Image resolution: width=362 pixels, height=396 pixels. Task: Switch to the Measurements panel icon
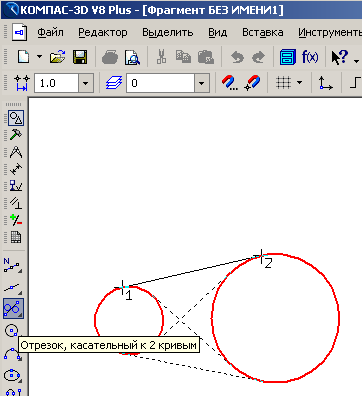(16, 169)
